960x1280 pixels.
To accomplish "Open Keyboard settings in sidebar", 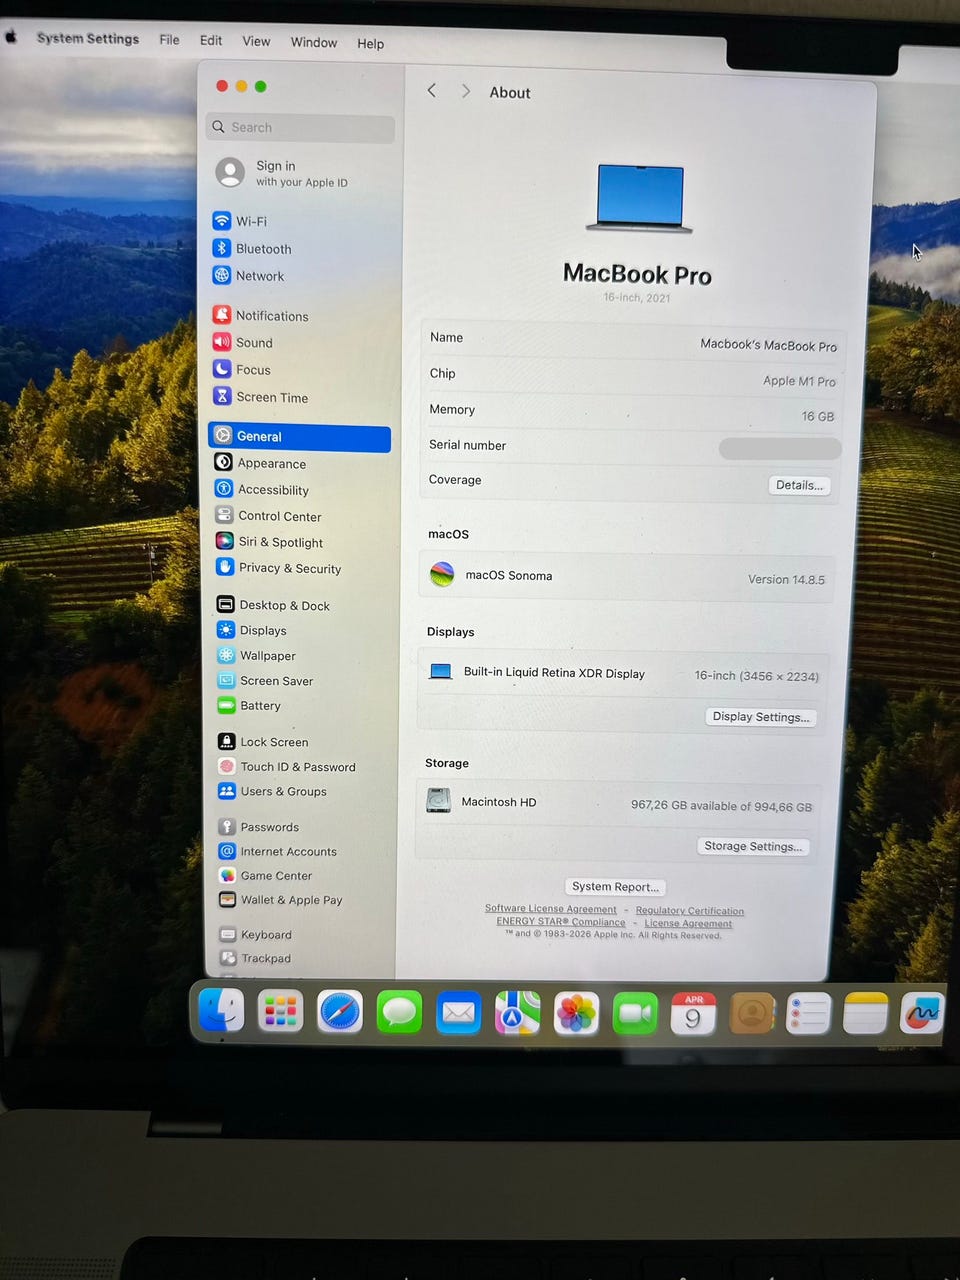I will tap(256, 934).
